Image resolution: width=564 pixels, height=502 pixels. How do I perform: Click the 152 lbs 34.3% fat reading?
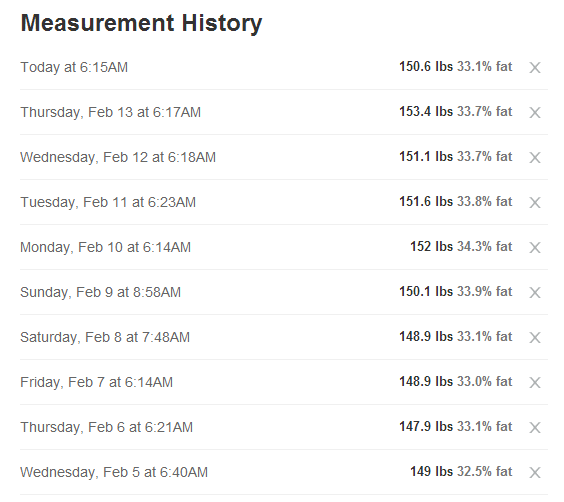461,247
